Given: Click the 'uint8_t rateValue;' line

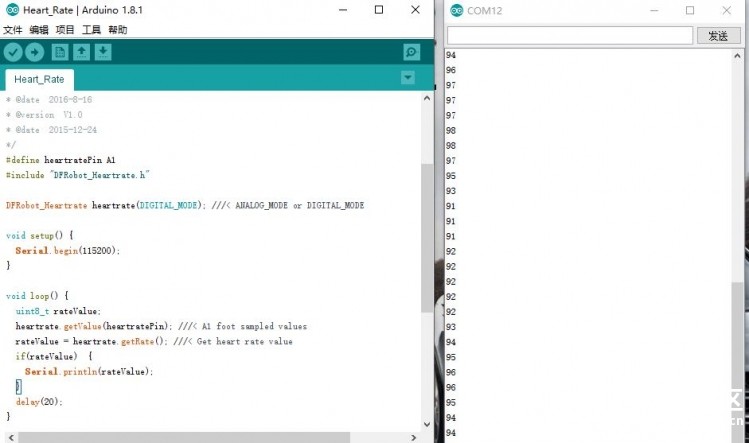Looking at the screenshot, I should (x=58, y=312).
